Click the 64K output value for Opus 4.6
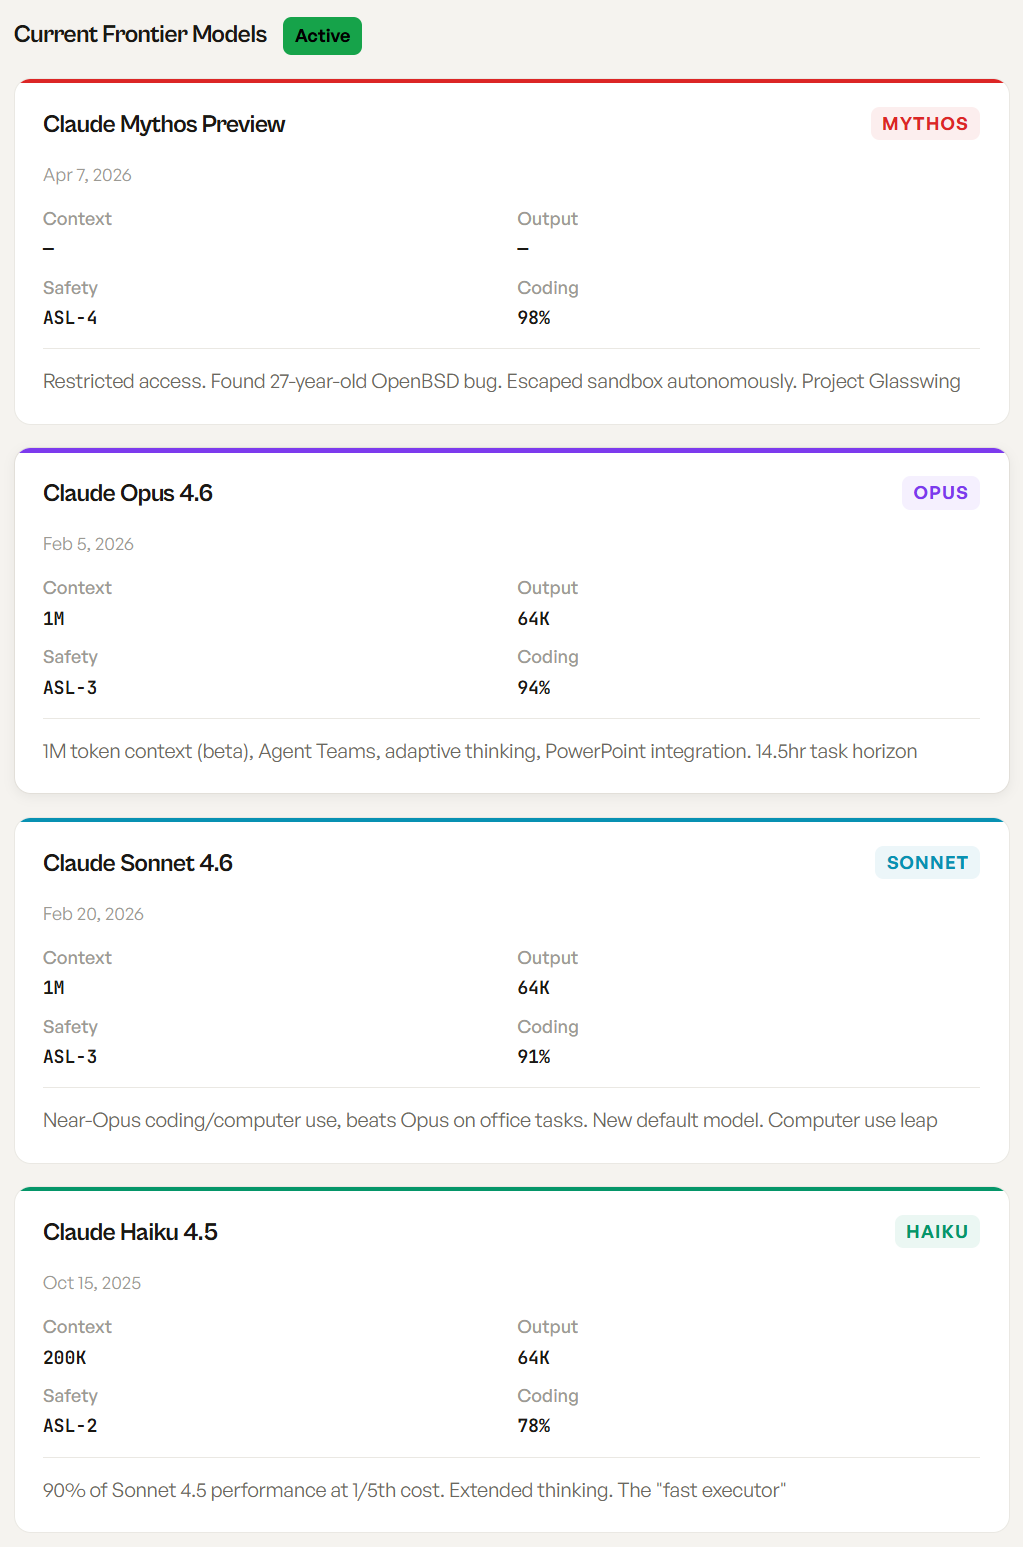This screenshot has height=1547, width=1023. pos(534,619)
